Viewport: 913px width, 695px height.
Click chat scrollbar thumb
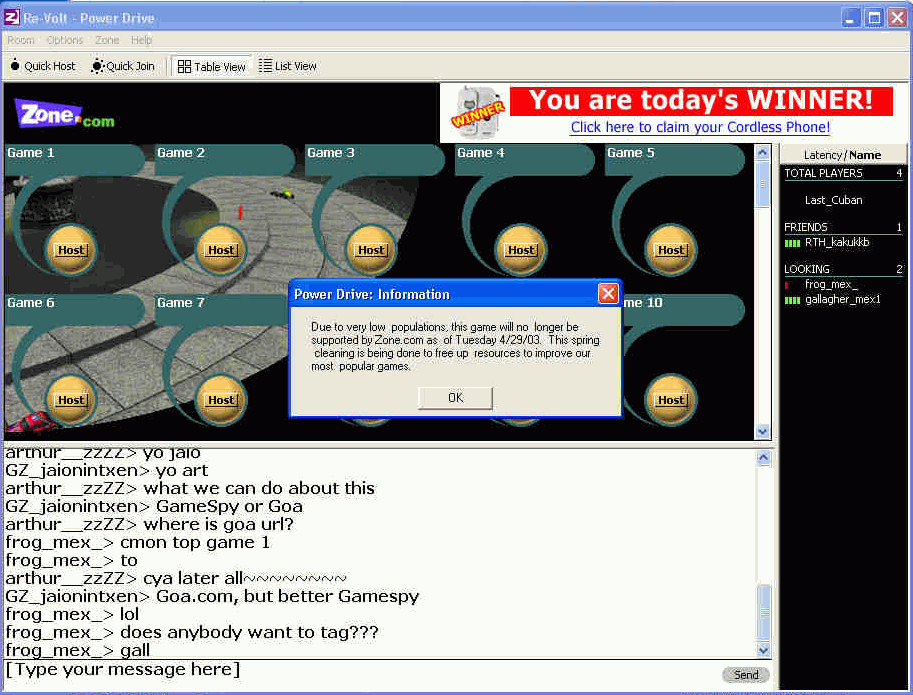pos(764,612)
